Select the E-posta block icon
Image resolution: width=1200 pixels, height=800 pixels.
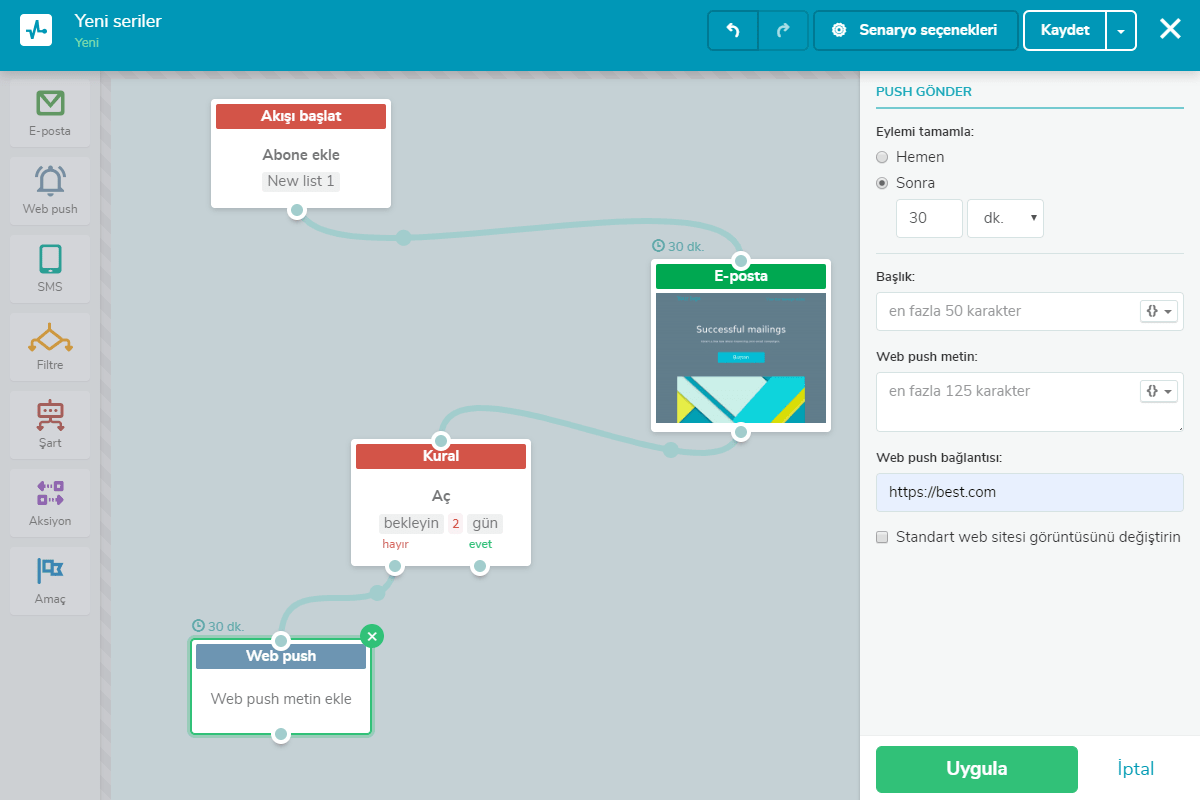tap(50, 103)
